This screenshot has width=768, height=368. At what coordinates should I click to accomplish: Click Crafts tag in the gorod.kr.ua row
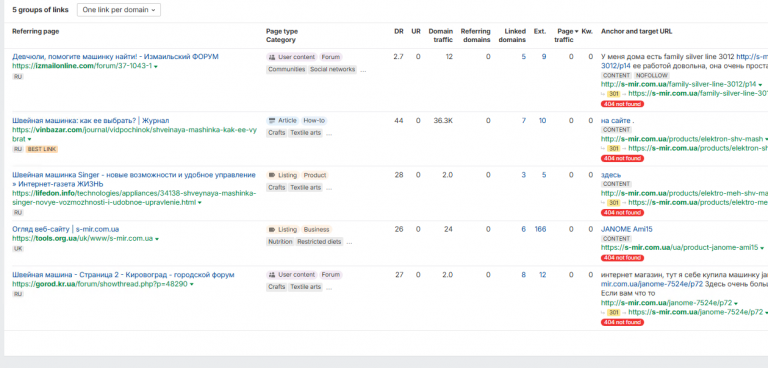click(x=277, y=287)
